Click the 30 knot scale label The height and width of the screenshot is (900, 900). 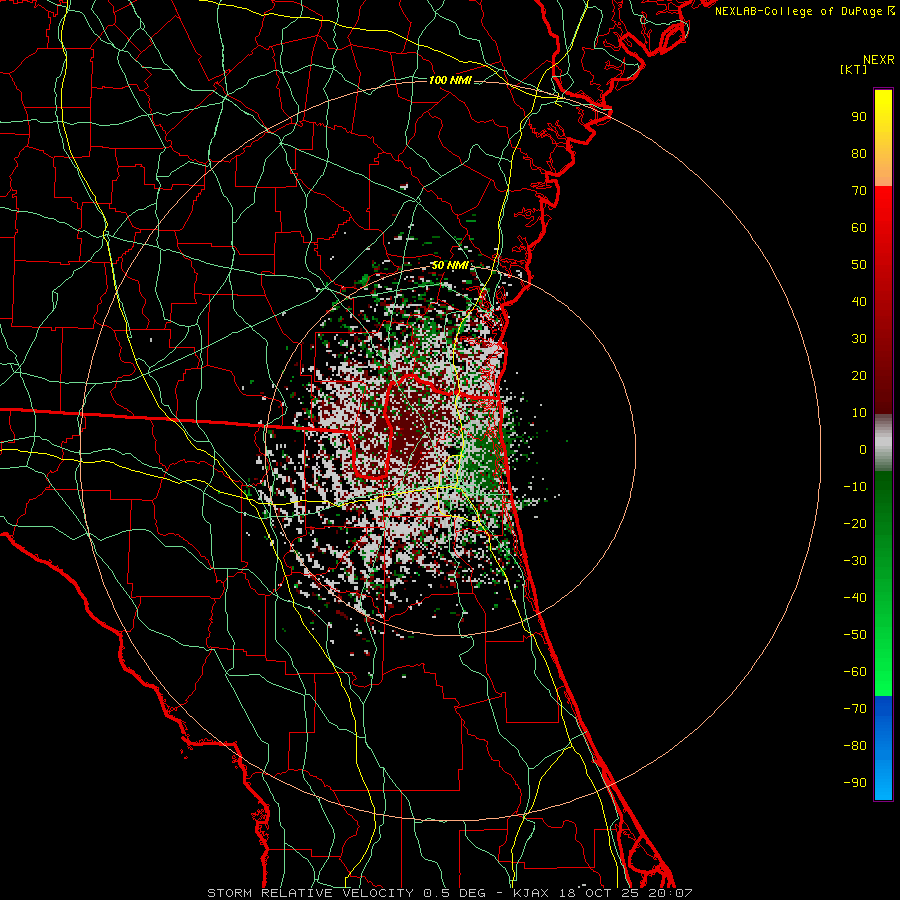click(859, 339)
